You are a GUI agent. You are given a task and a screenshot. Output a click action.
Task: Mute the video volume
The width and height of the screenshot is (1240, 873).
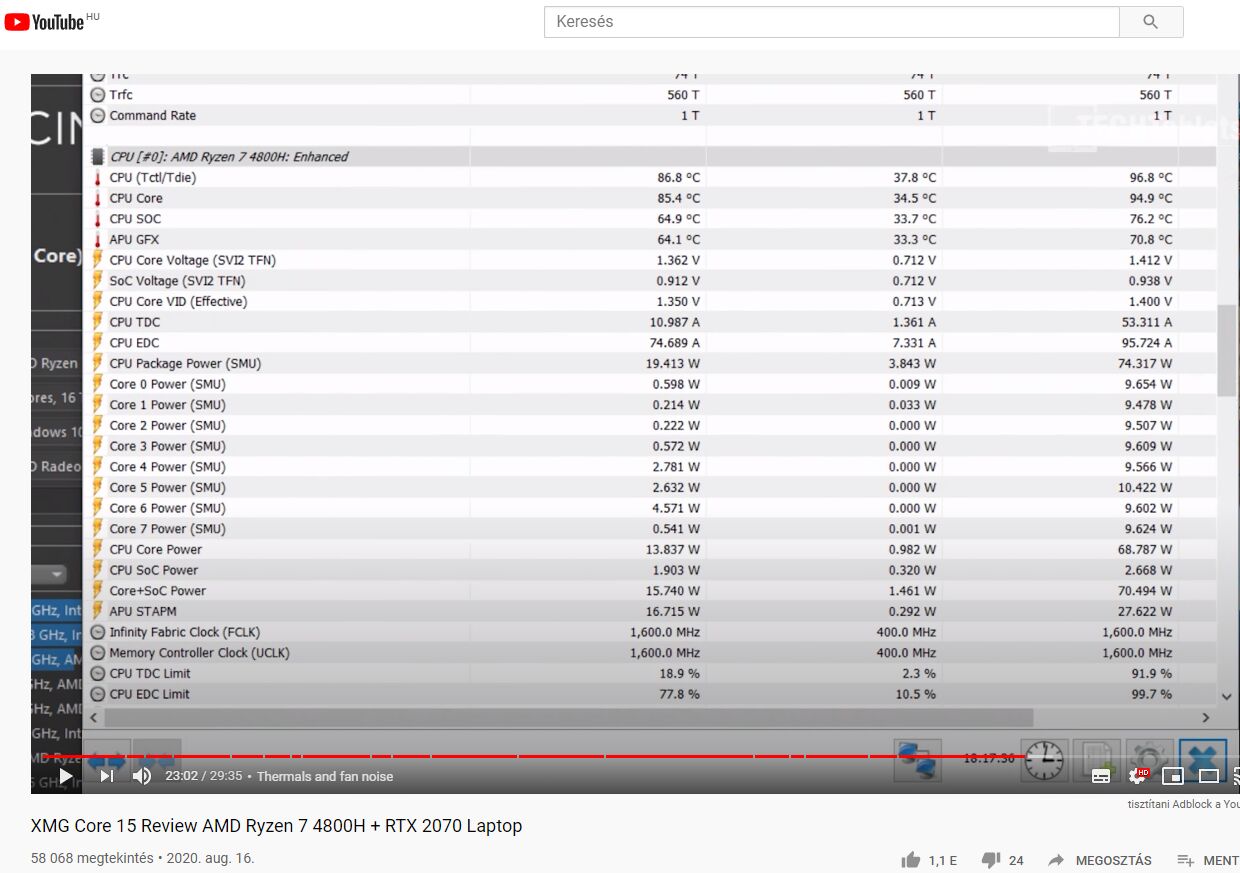click(142, 776)
